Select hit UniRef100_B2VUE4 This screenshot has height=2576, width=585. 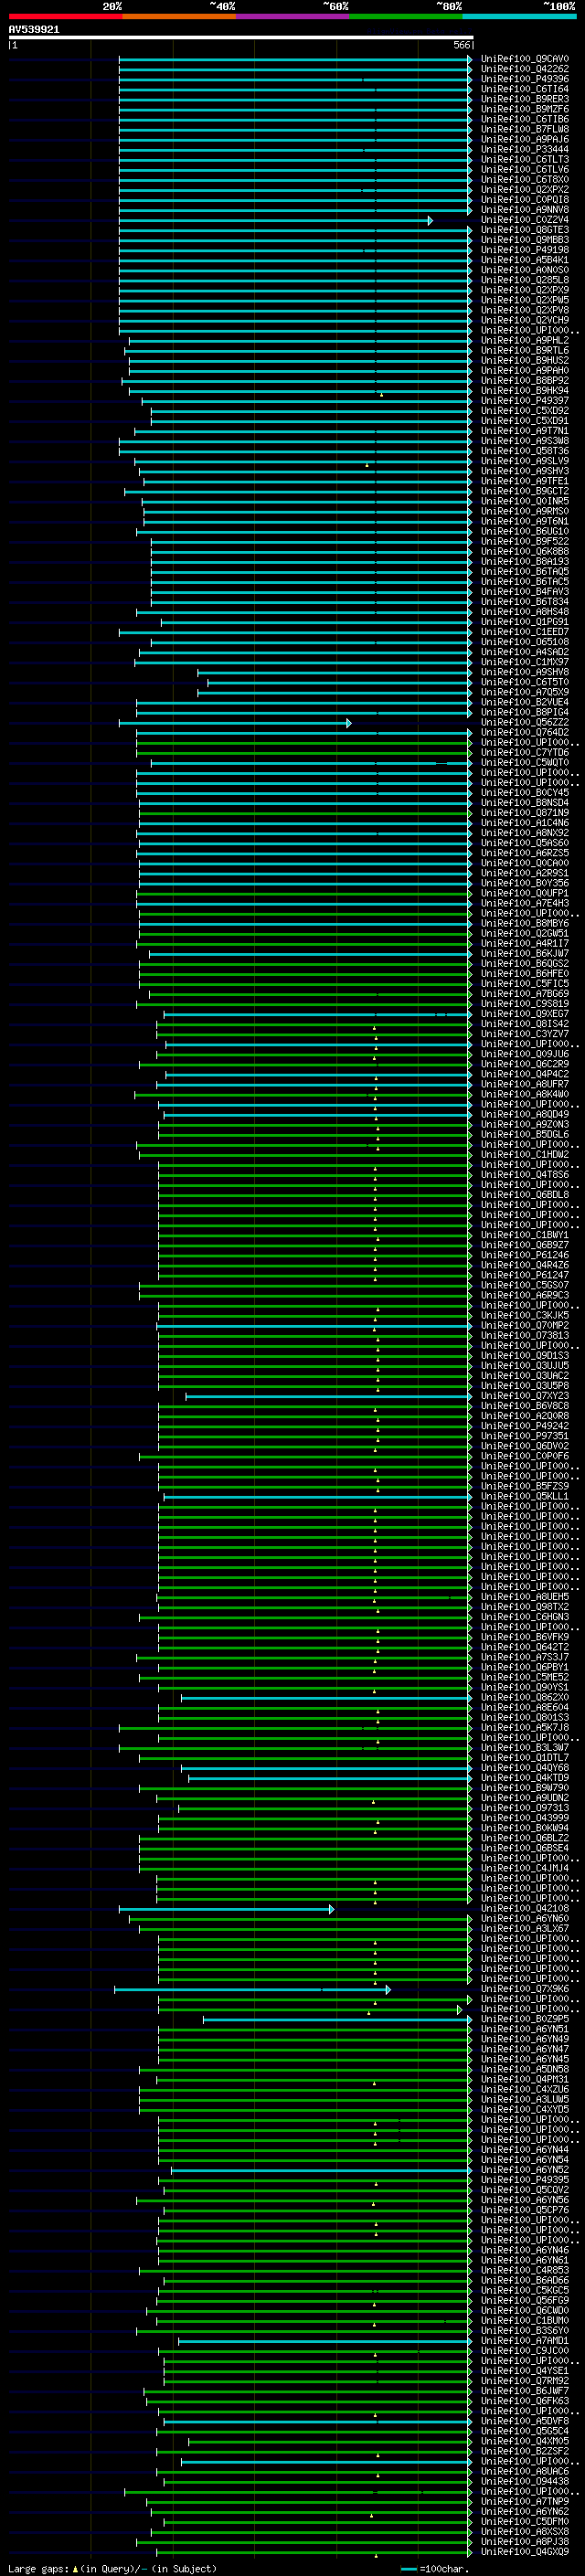tap(525, 702)
